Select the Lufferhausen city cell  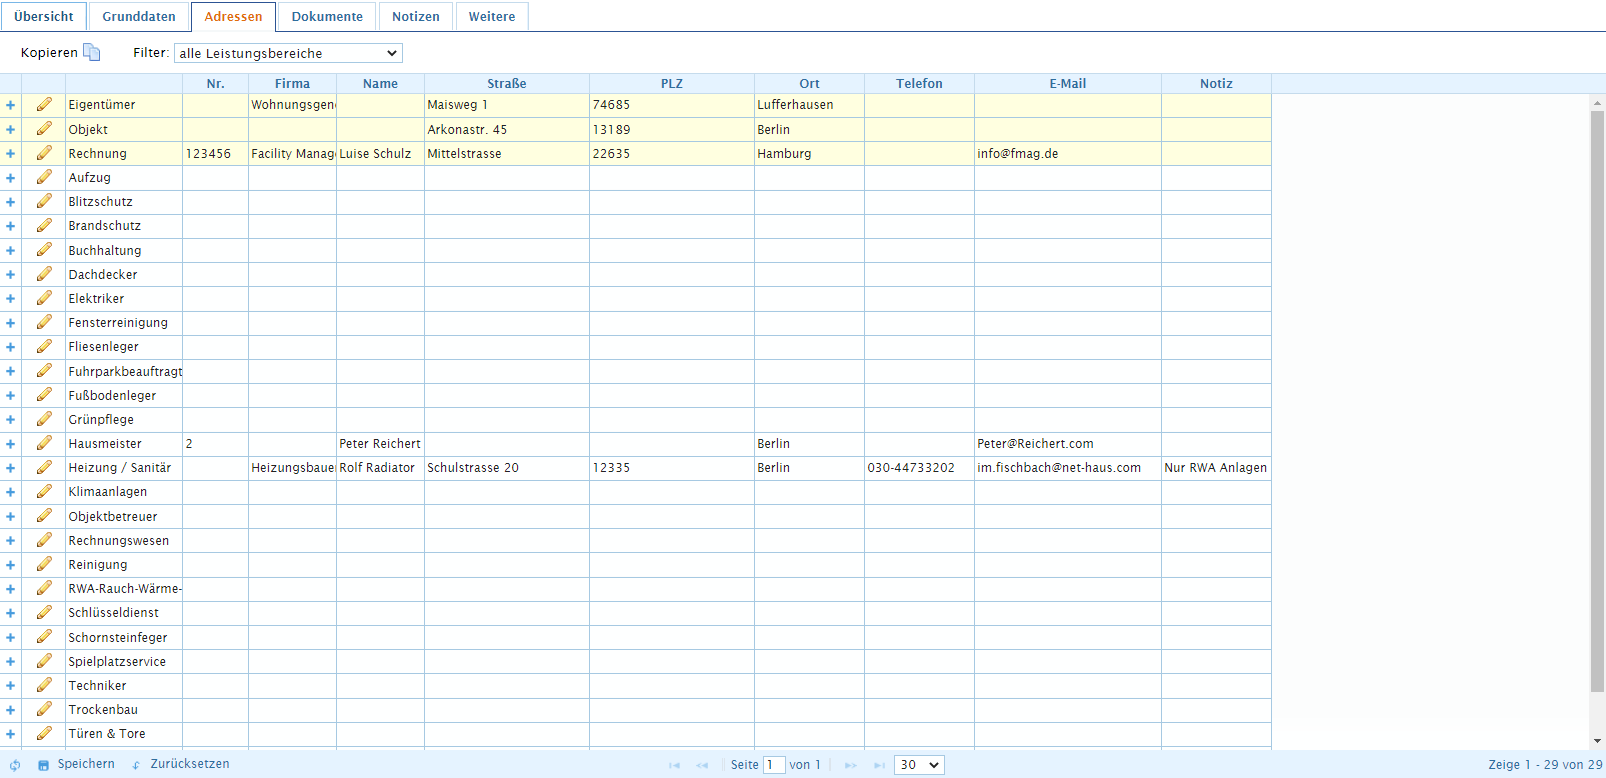(x=809, y=105)
